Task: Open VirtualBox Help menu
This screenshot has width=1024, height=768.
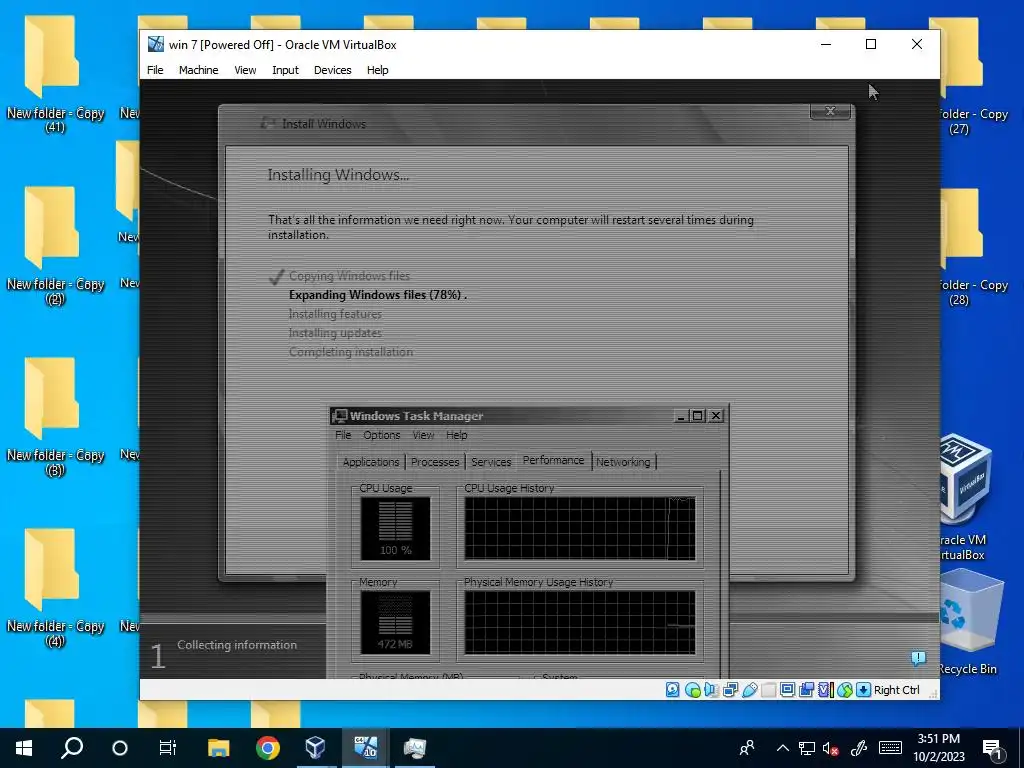Action: [377, 70]
